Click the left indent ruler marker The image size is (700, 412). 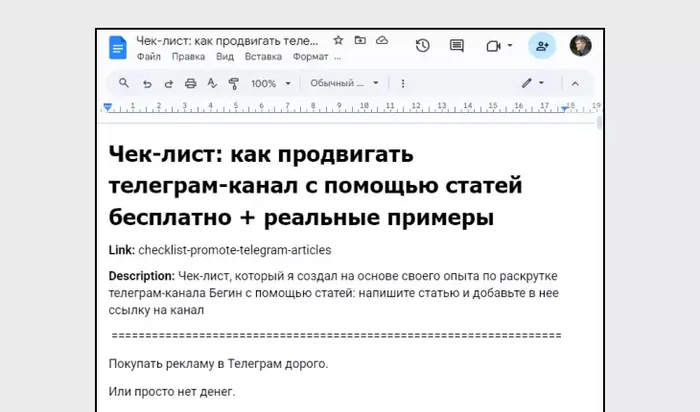click(108, 107)
